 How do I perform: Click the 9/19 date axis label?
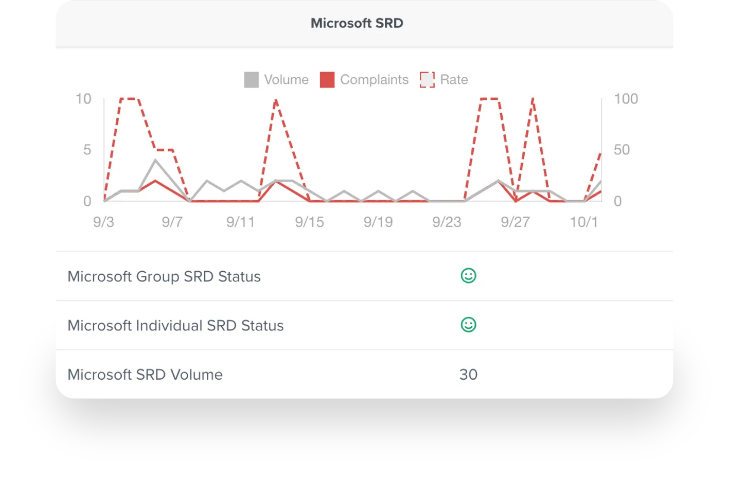(x=378, y=222)
